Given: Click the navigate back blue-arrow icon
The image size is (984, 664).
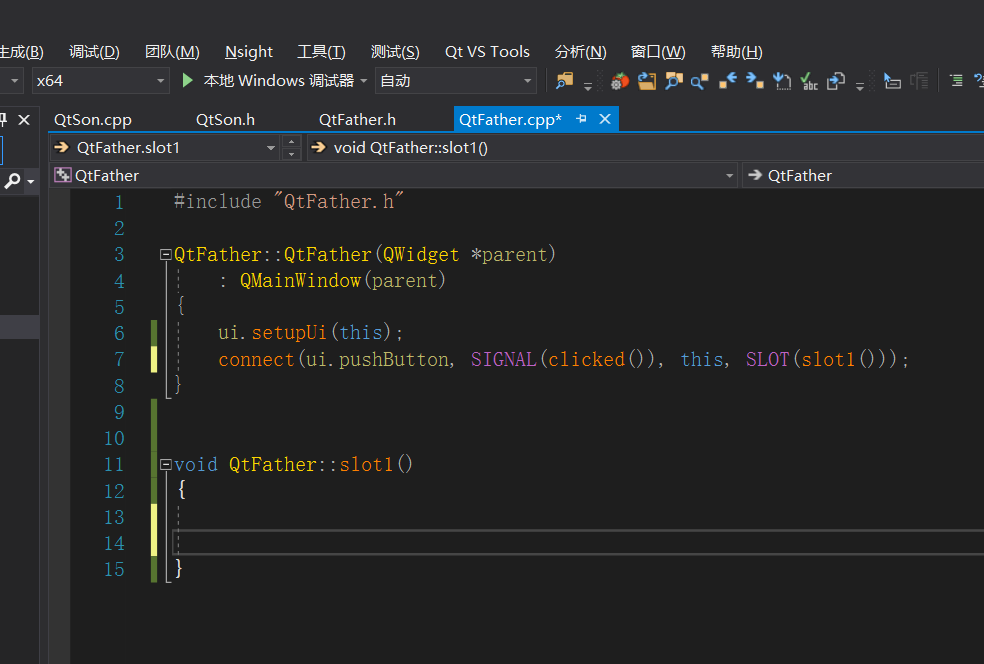Looking at the screenshot, I should click(728, 81).
